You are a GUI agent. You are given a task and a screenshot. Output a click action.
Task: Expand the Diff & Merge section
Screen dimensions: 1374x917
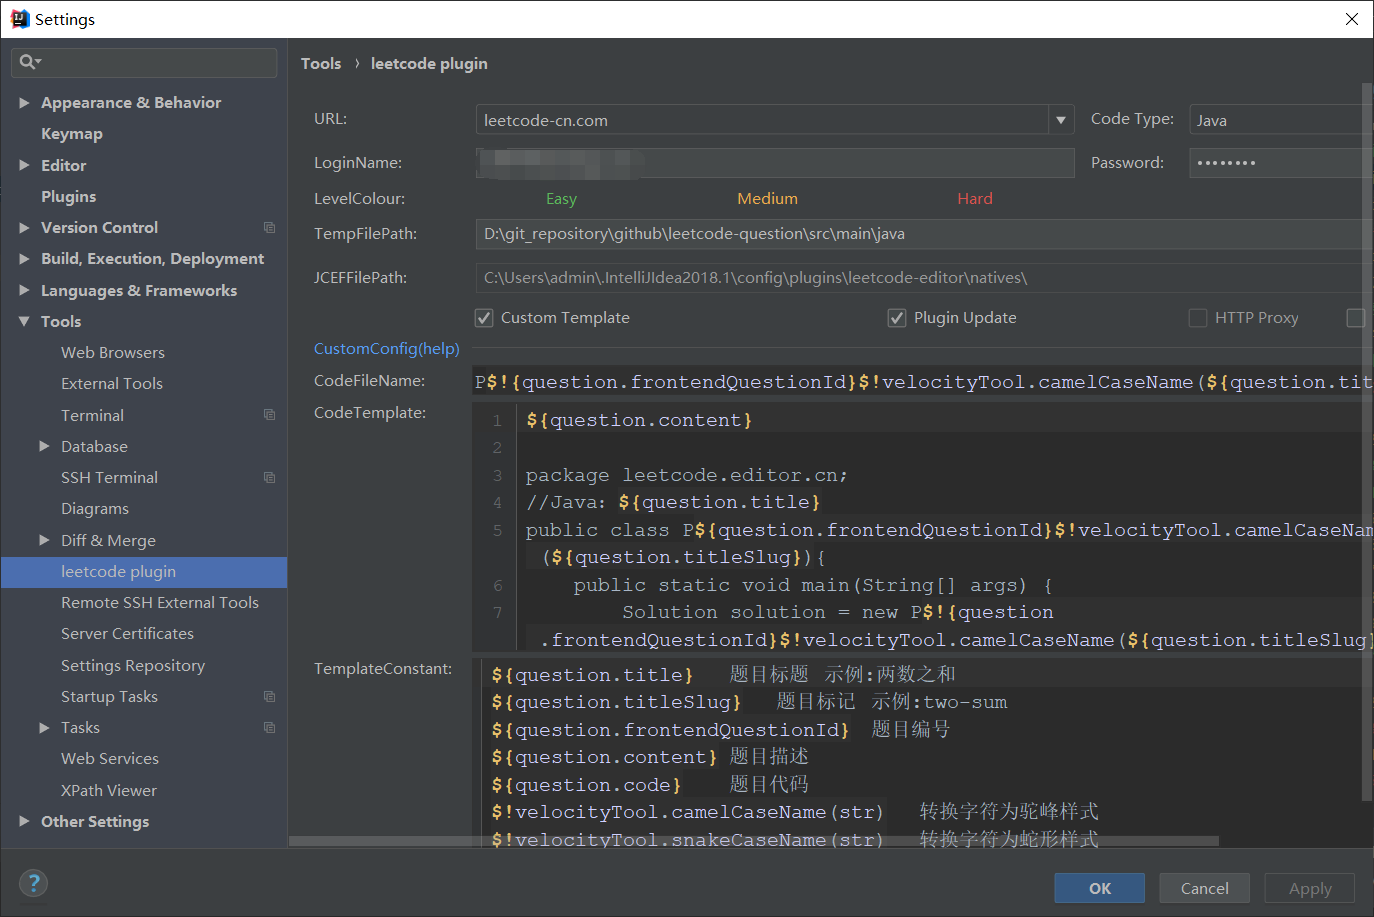(42, 540)
